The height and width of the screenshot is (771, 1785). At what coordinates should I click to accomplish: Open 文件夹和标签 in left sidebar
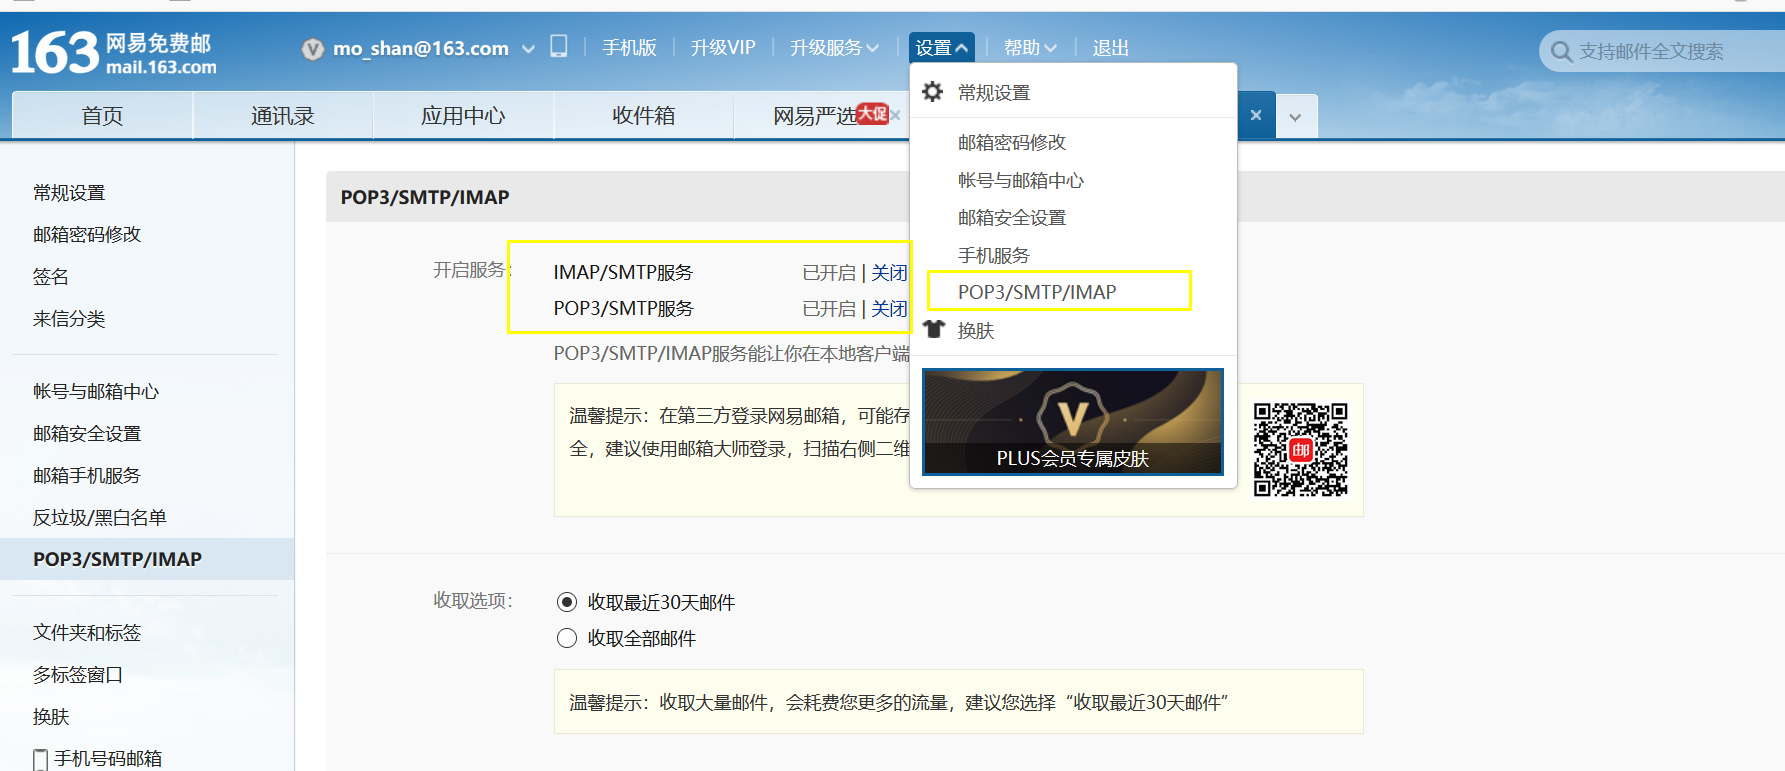click(x=87, y=633)
